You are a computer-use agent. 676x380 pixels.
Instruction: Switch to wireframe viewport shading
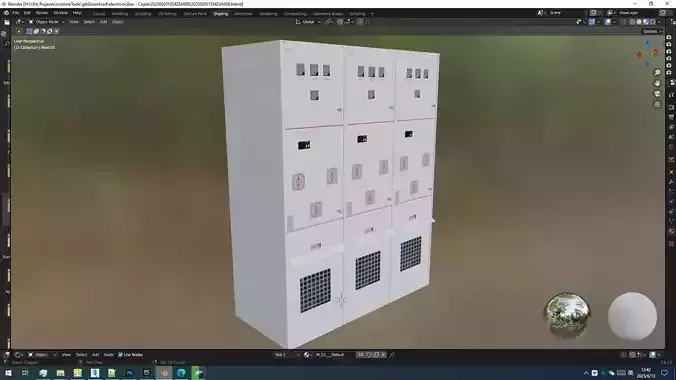[x=632, y=22]
